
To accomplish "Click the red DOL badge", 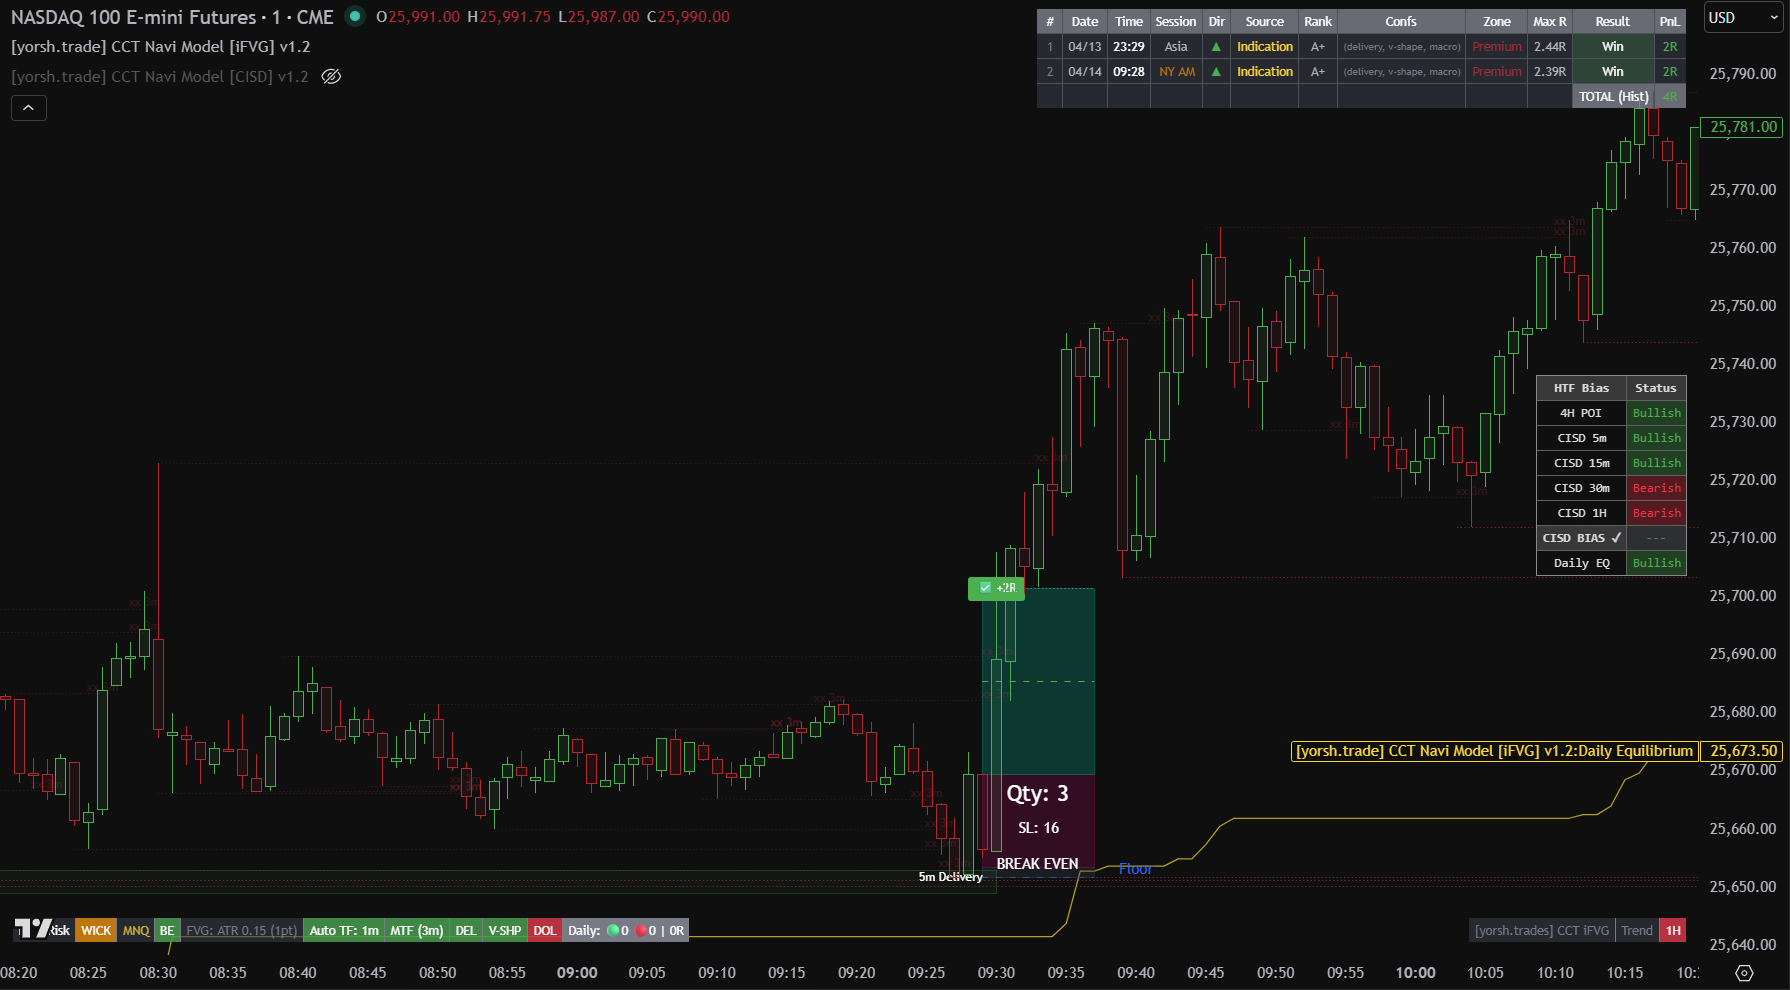I will 544,930.
